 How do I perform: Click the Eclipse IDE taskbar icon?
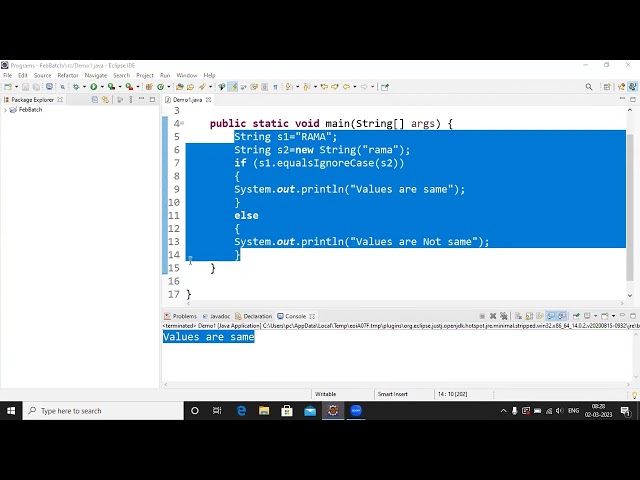pyautogui.click(x=333, y=410)
